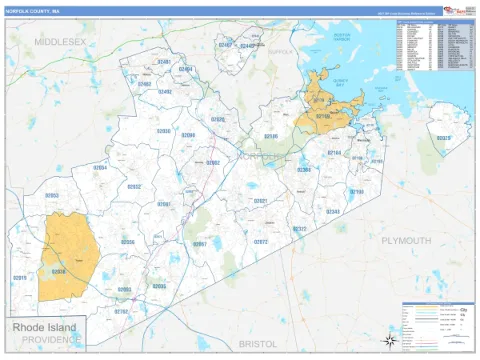The image size is (480, 360).
Task: Click ZIP code 02026 label
Action: 218,119
